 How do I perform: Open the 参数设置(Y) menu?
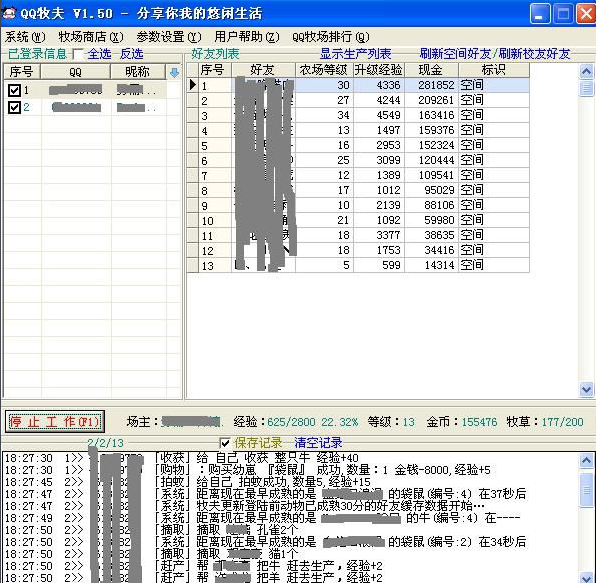click(x=169, y=37)
